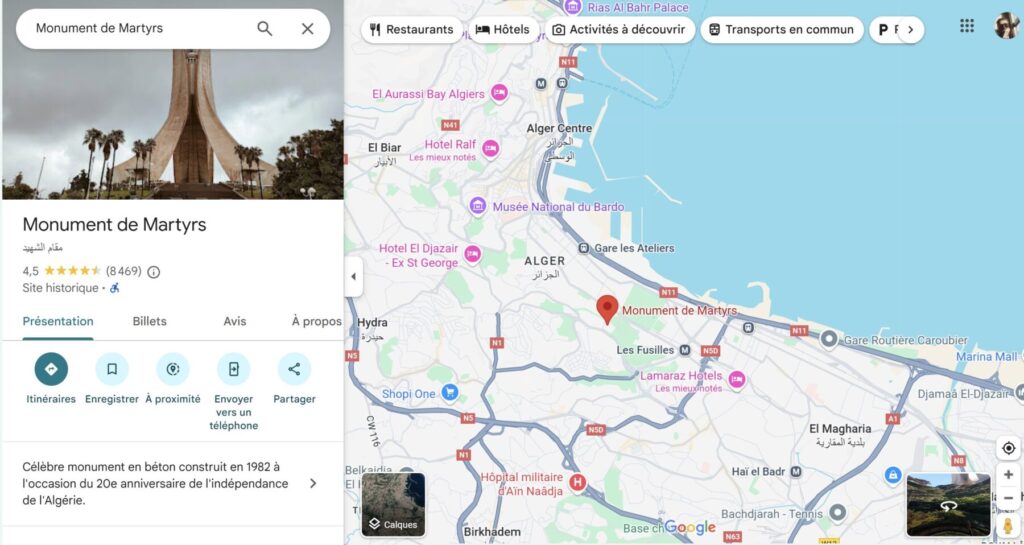This screenshot has height=545, width=1024.
Task: Collapse the side panel arrow
Action: pyautogui.click(x=353, y=276)
